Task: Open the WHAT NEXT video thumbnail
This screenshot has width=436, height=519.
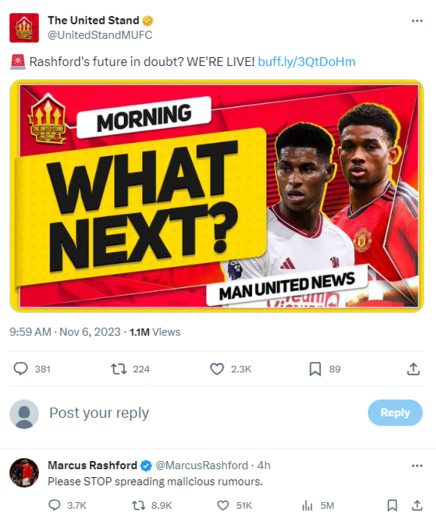Action: click(217, 196)
